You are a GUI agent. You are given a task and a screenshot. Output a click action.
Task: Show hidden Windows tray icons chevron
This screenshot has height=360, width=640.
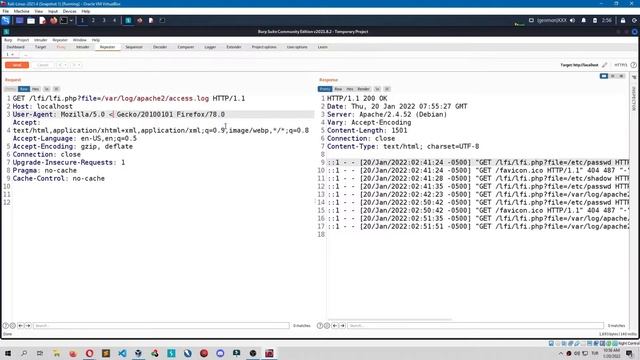(x=560, y=353)
